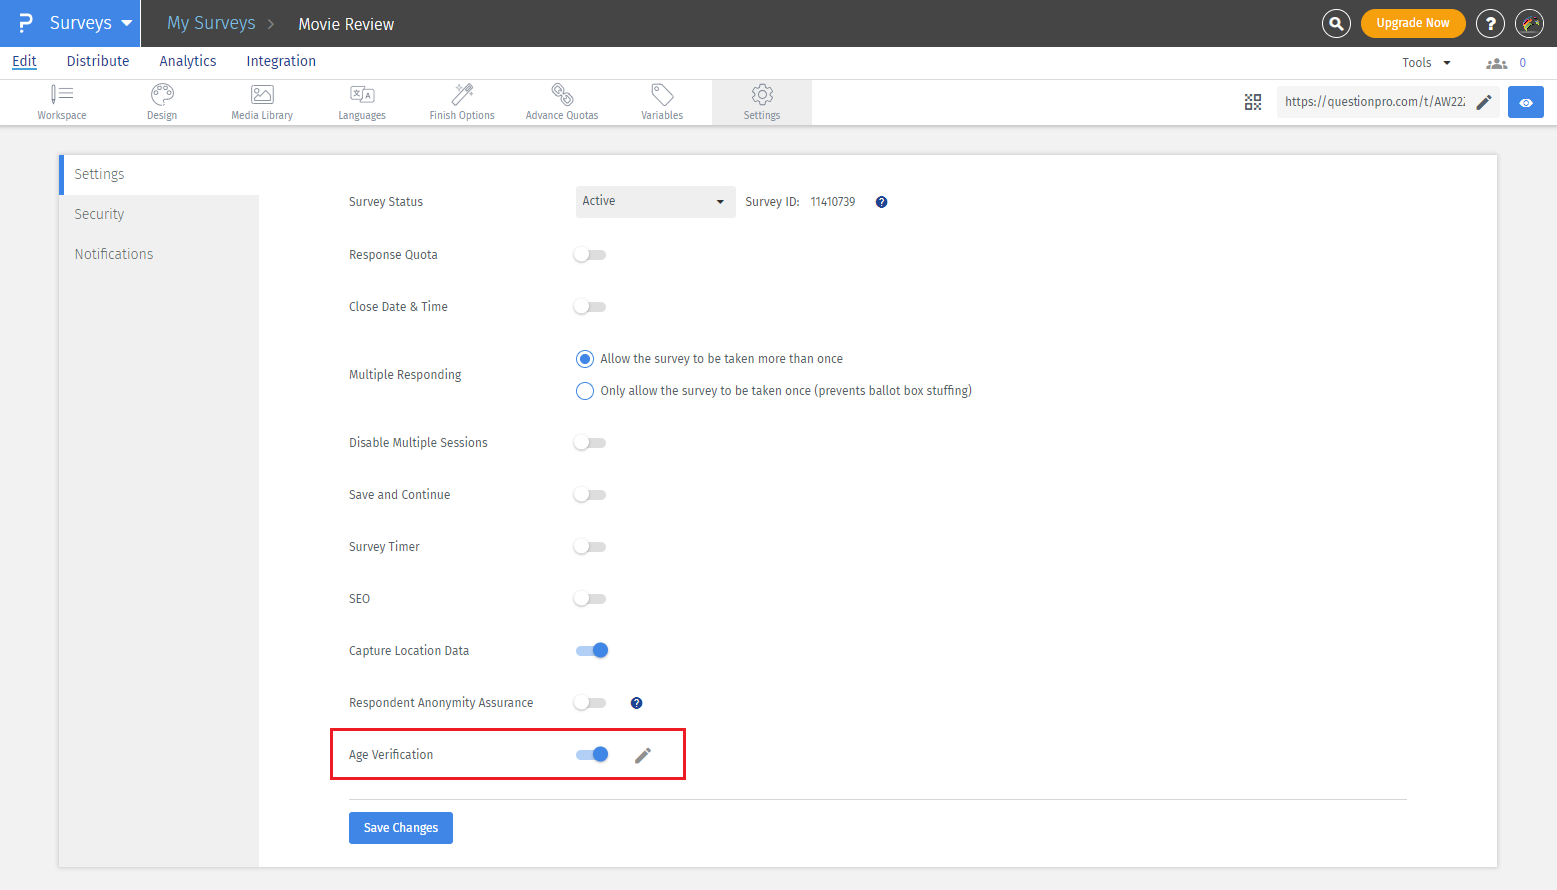Screen dimensions: 1557x890
Task: Click the QR code icon
Action: coord(1253,102)
